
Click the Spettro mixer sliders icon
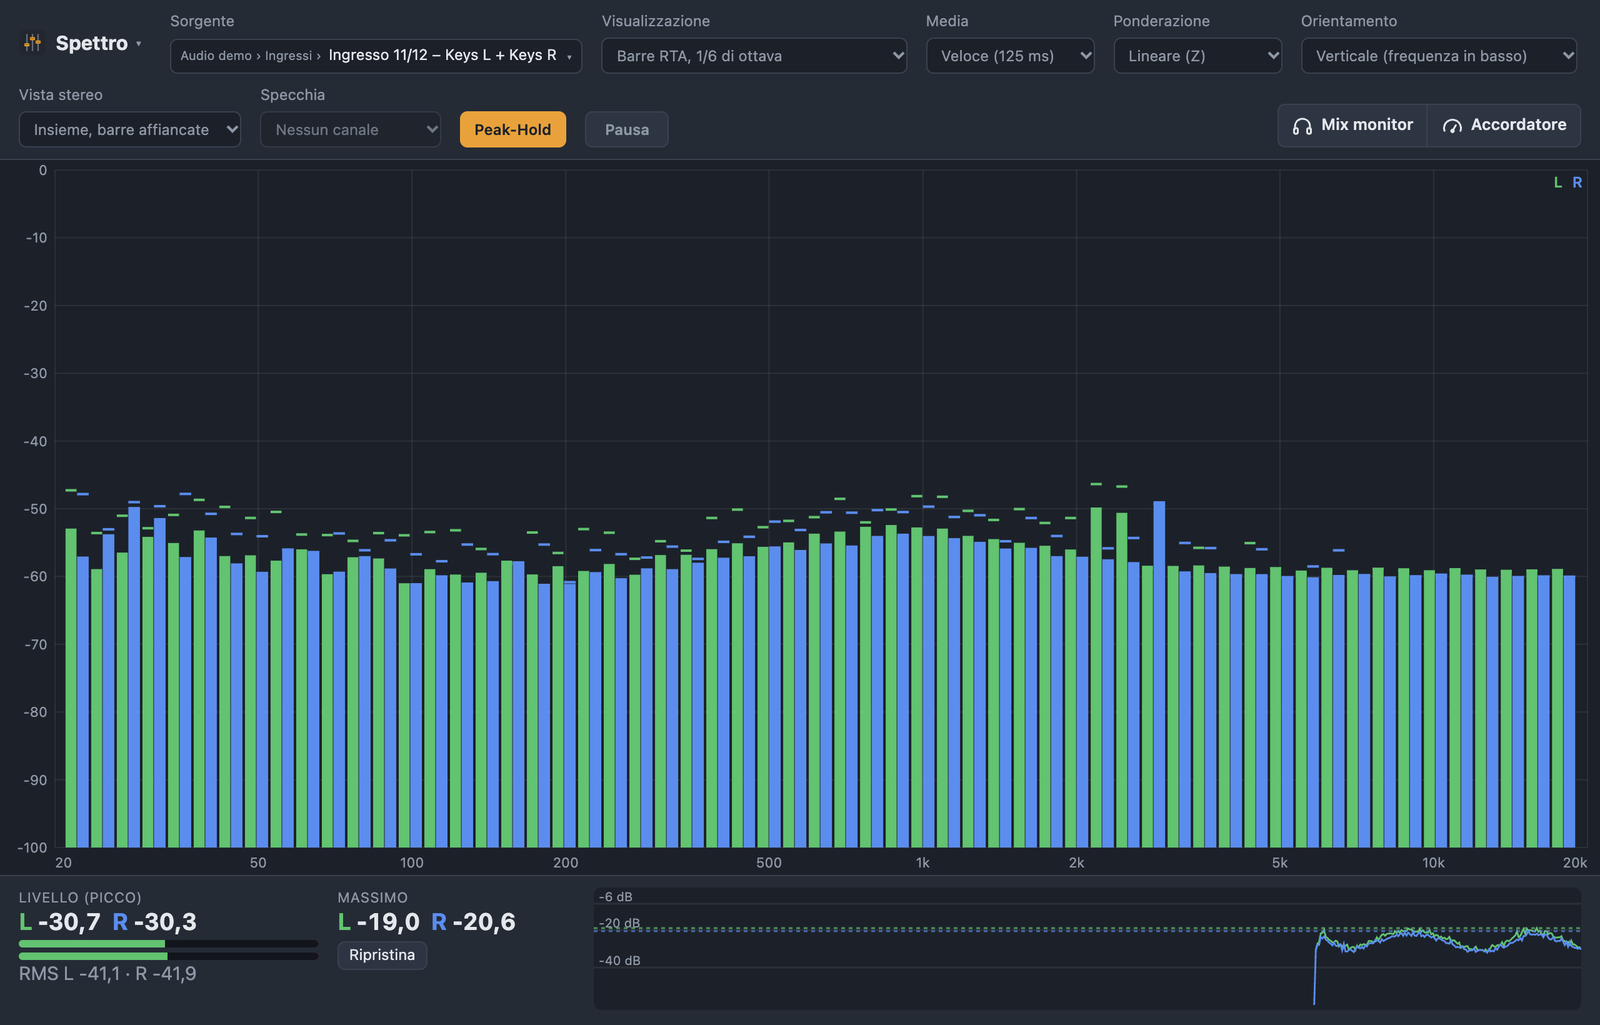click(x=33, y=43)
